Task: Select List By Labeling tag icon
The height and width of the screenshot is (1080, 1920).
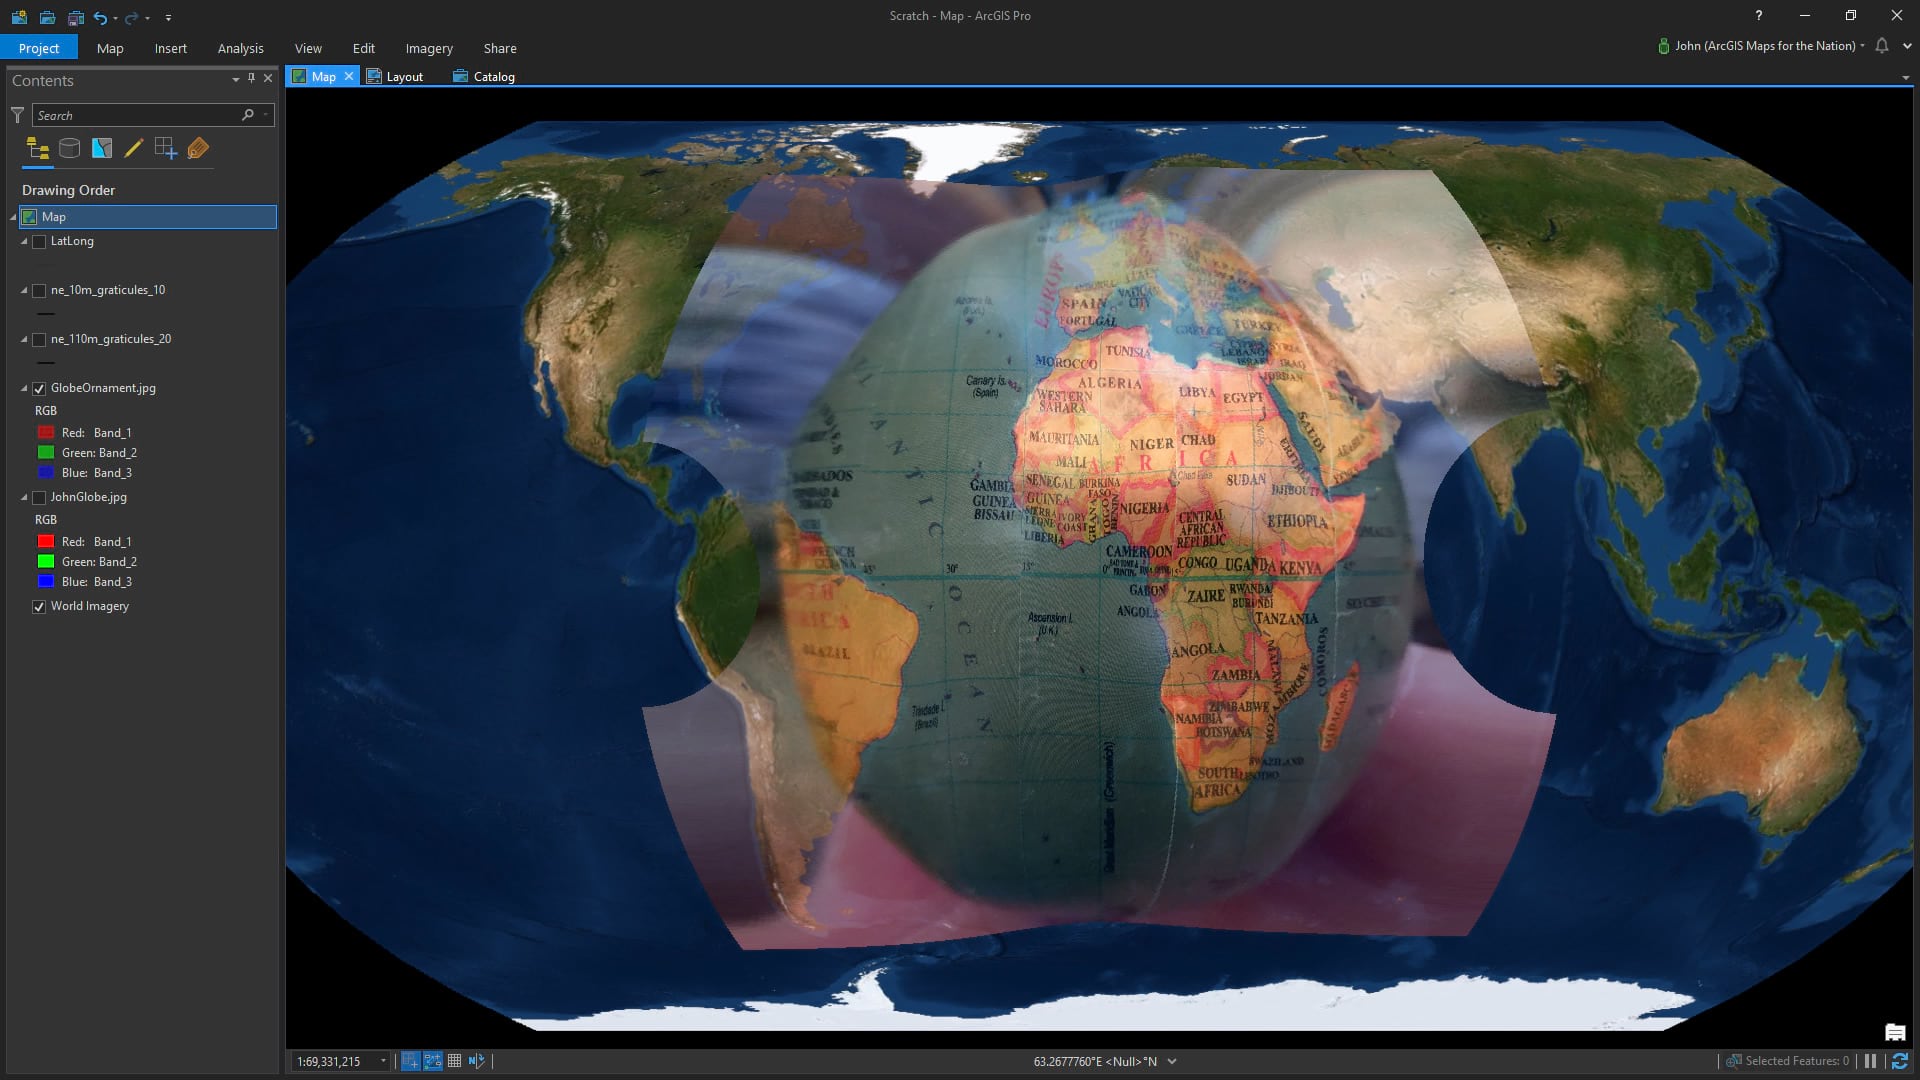Action: click(198, 149)
